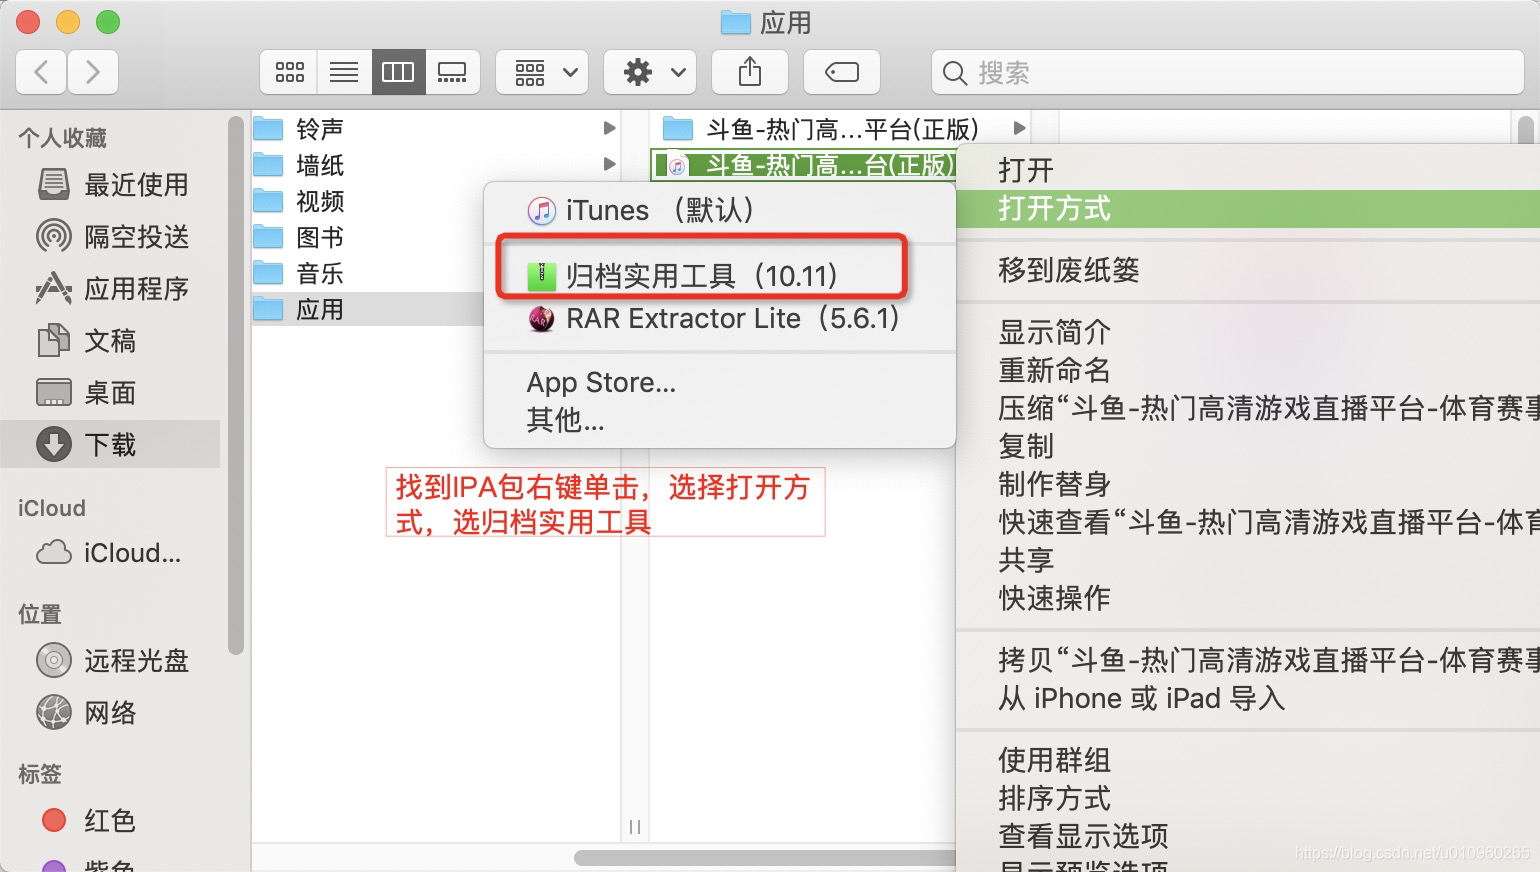1540x872 pixels.
Task: Click 打开方式 in the context menu
Action: pos(1248,208)
